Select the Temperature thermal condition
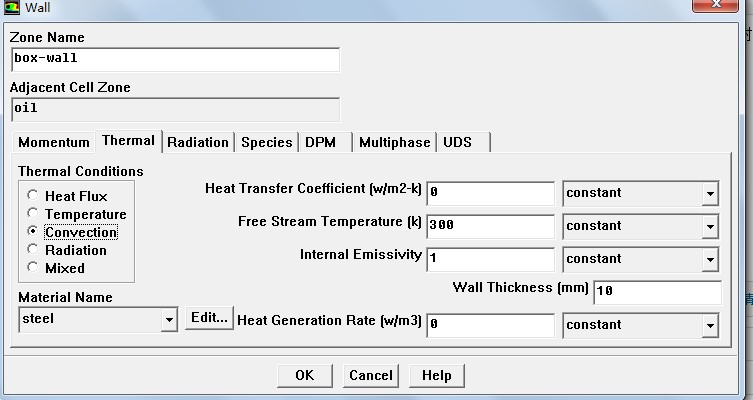The image size is (753, 400). coord(34,214)
